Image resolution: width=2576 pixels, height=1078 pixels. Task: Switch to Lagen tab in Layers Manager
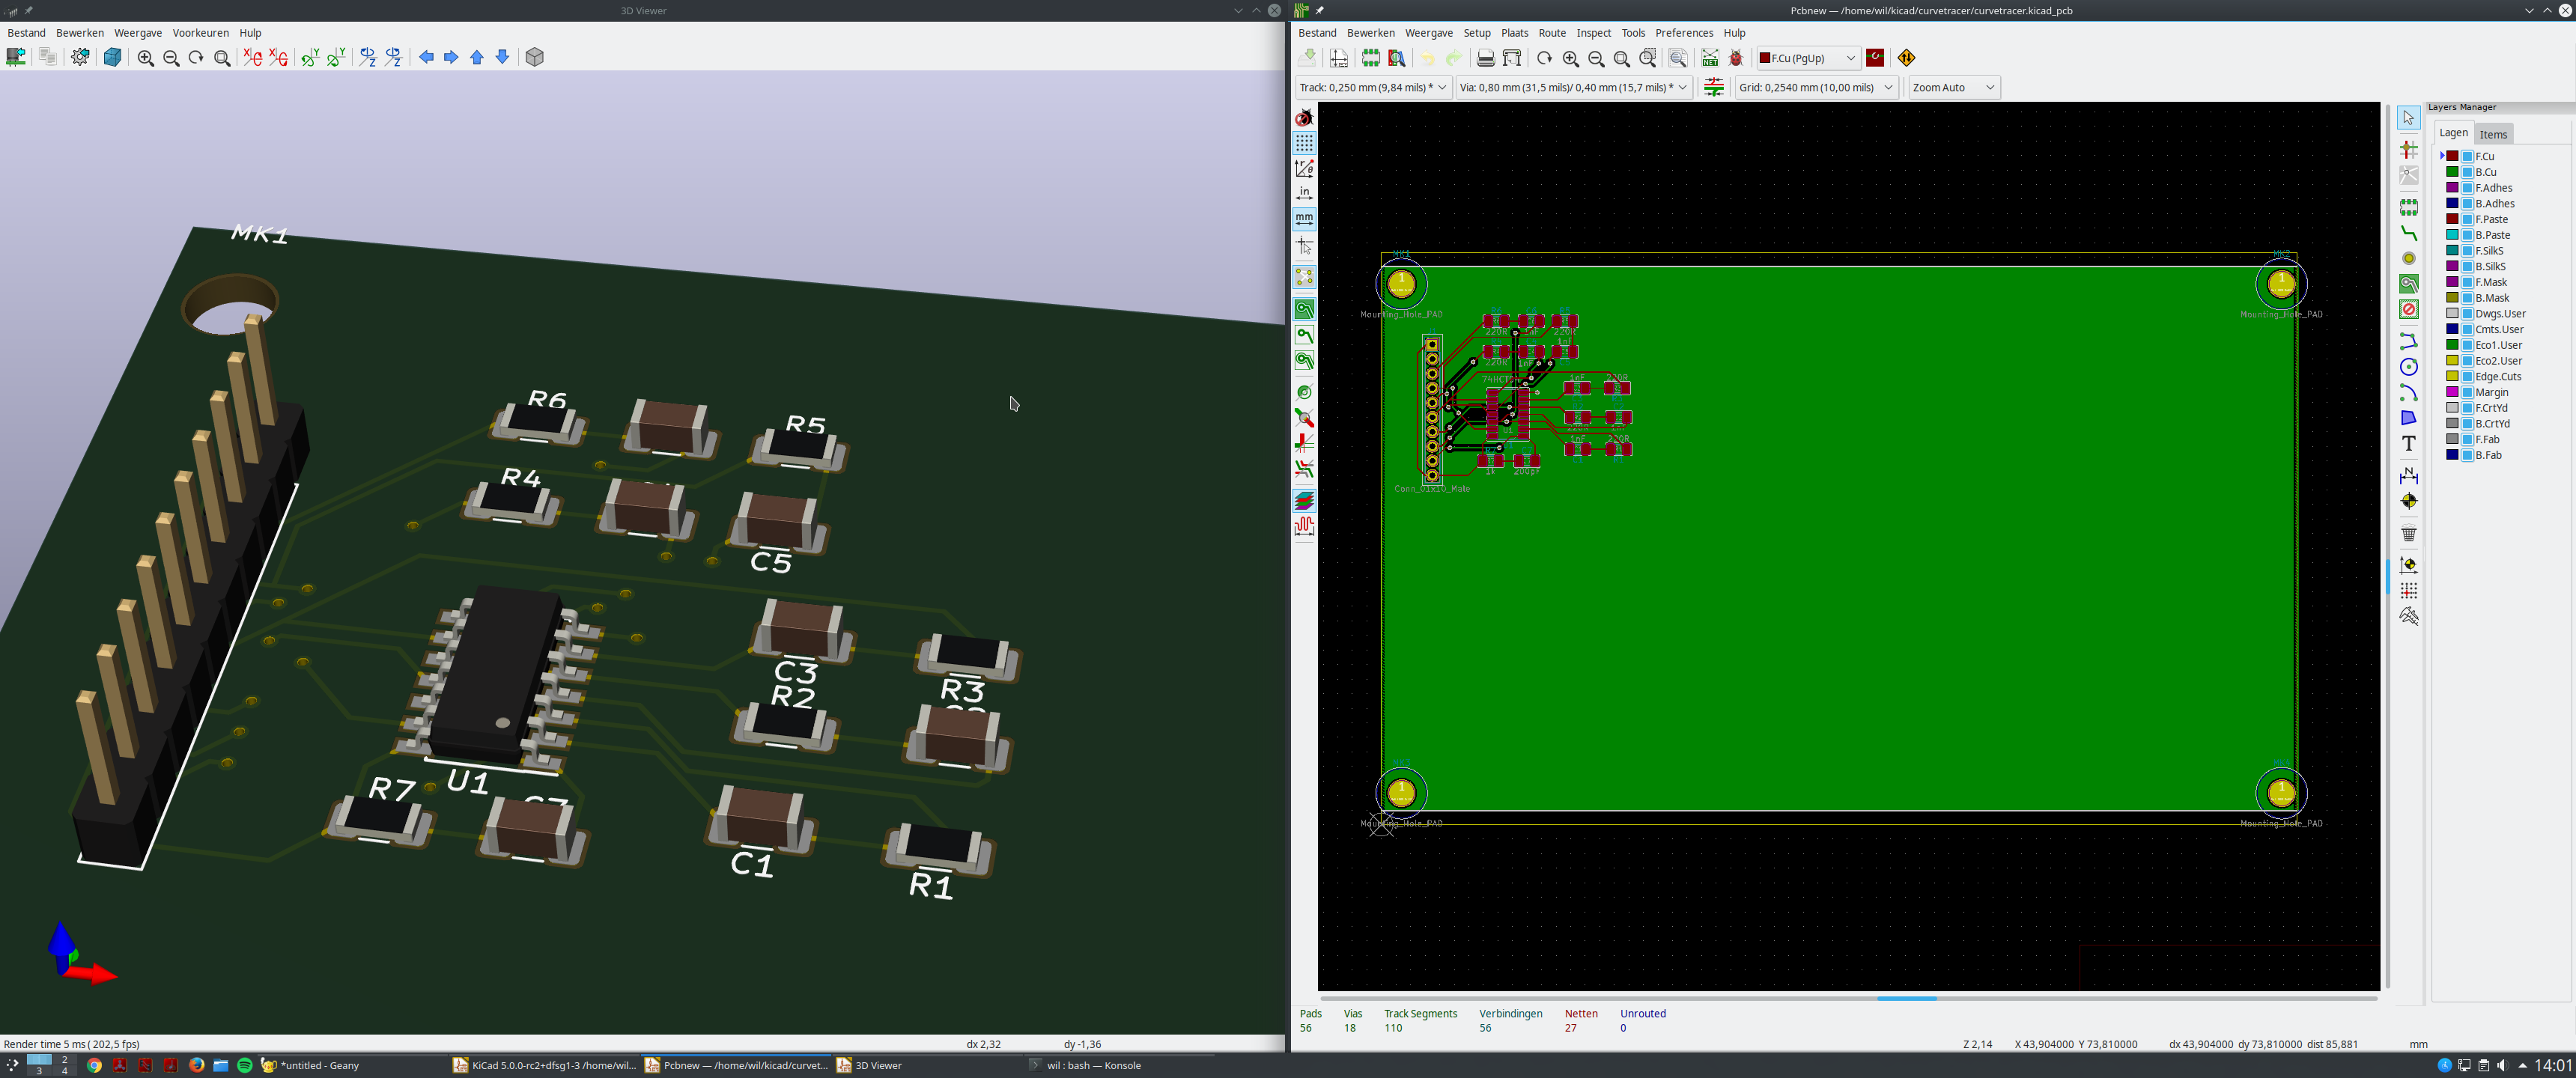click(x=2453, y=133)
